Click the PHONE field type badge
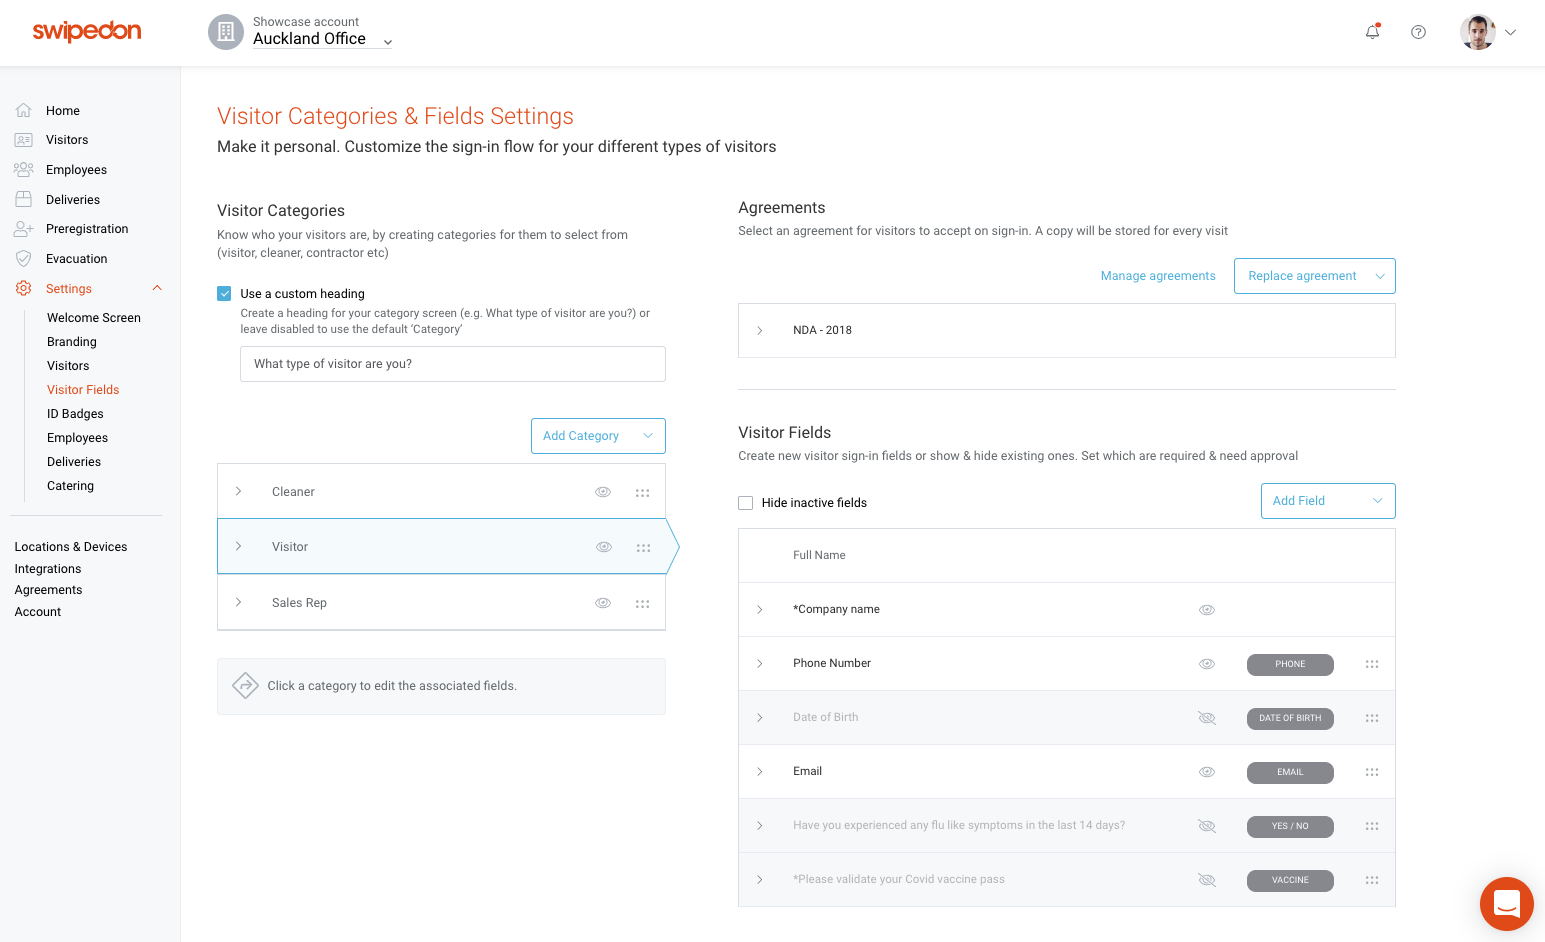 [x=1290, y=664]
